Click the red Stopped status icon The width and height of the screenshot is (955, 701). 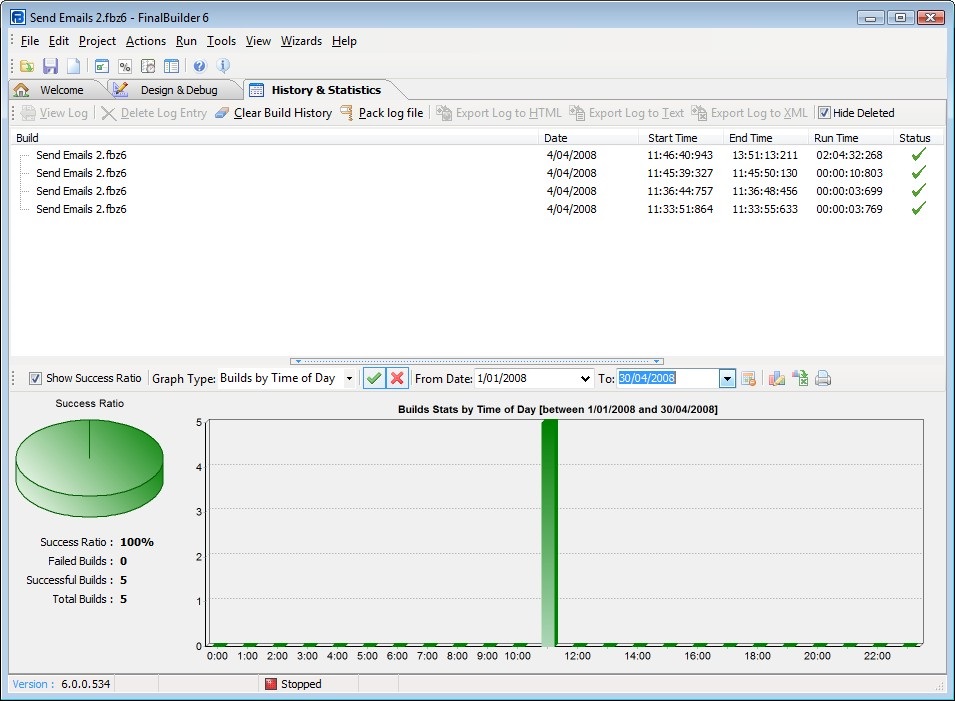(271, 684)
